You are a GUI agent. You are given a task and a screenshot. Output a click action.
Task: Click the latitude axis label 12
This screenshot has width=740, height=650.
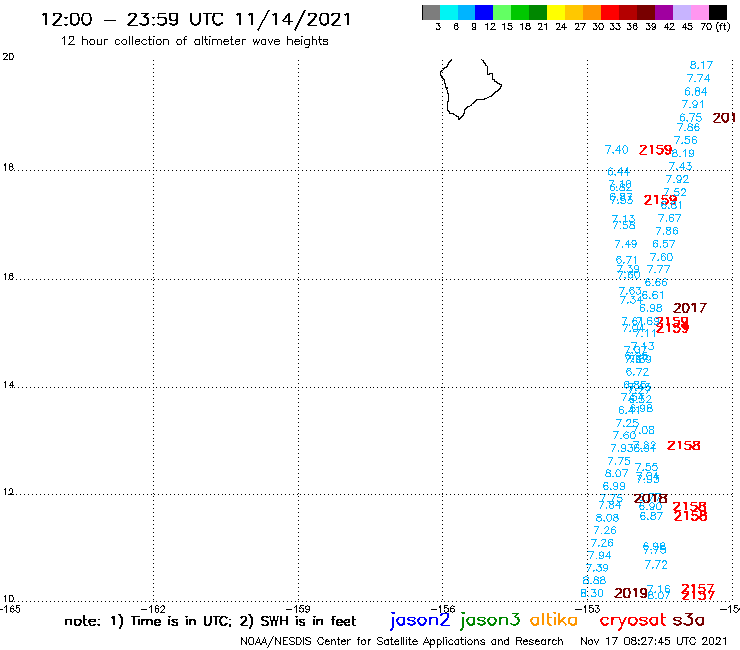8,492
